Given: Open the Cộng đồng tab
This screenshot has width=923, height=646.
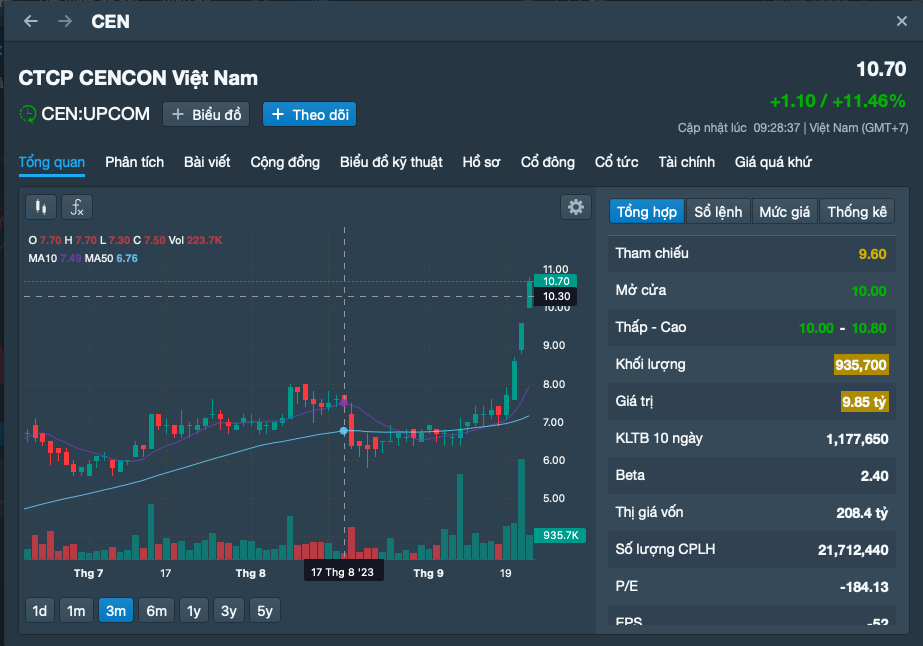Looking at the screenshot, I should (285, 162).
